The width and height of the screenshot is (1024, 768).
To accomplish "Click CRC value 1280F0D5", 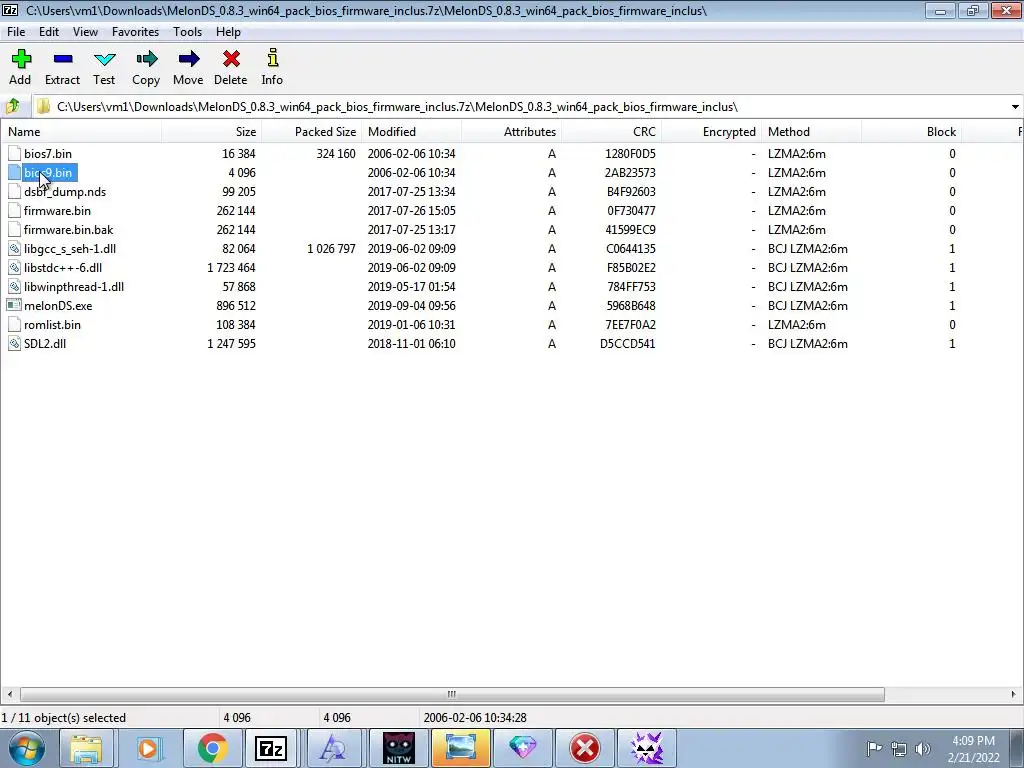I will coord(630,153).
